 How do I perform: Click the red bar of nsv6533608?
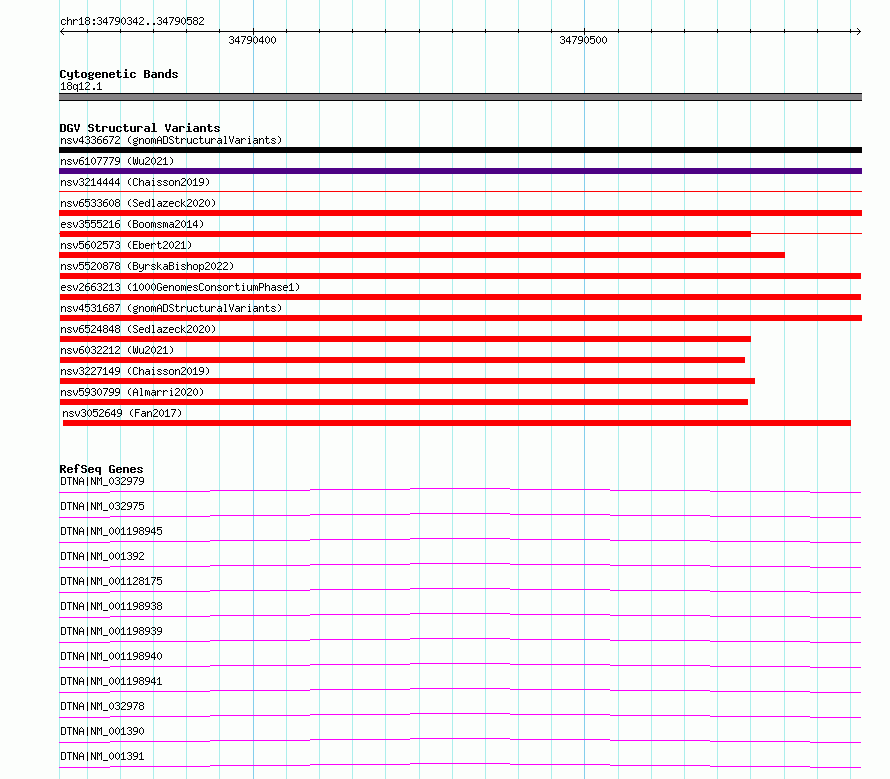(x=460, y=213)
